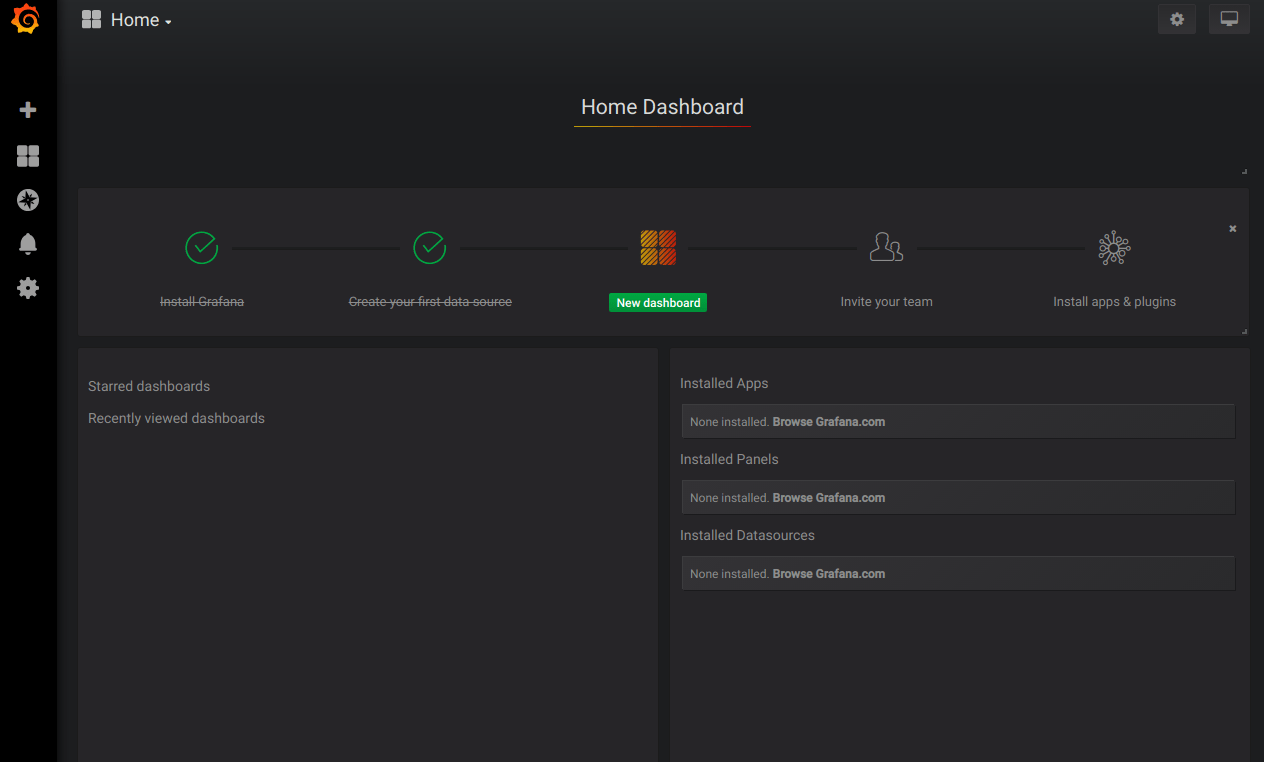Image resolution: width=1264 pixels, height=762 pixels.
Task: Open the Create plus menu in sidebar
Action: click(28, 110)
